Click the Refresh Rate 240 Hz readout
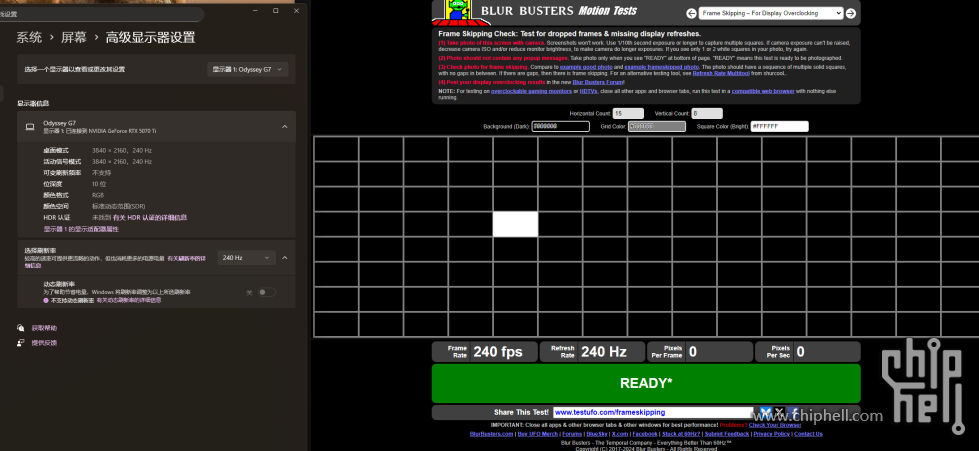This screenshot has height=451, width=979. click(x=604, y=352)
